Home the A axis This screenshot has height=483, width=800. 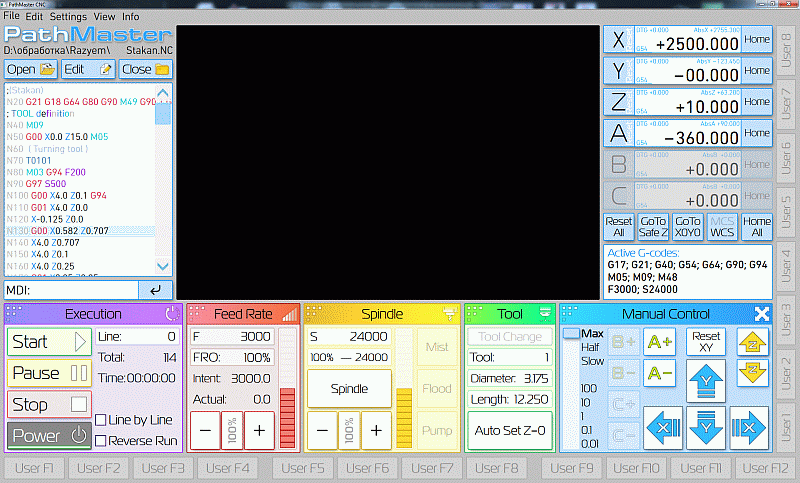coord(757,133)
